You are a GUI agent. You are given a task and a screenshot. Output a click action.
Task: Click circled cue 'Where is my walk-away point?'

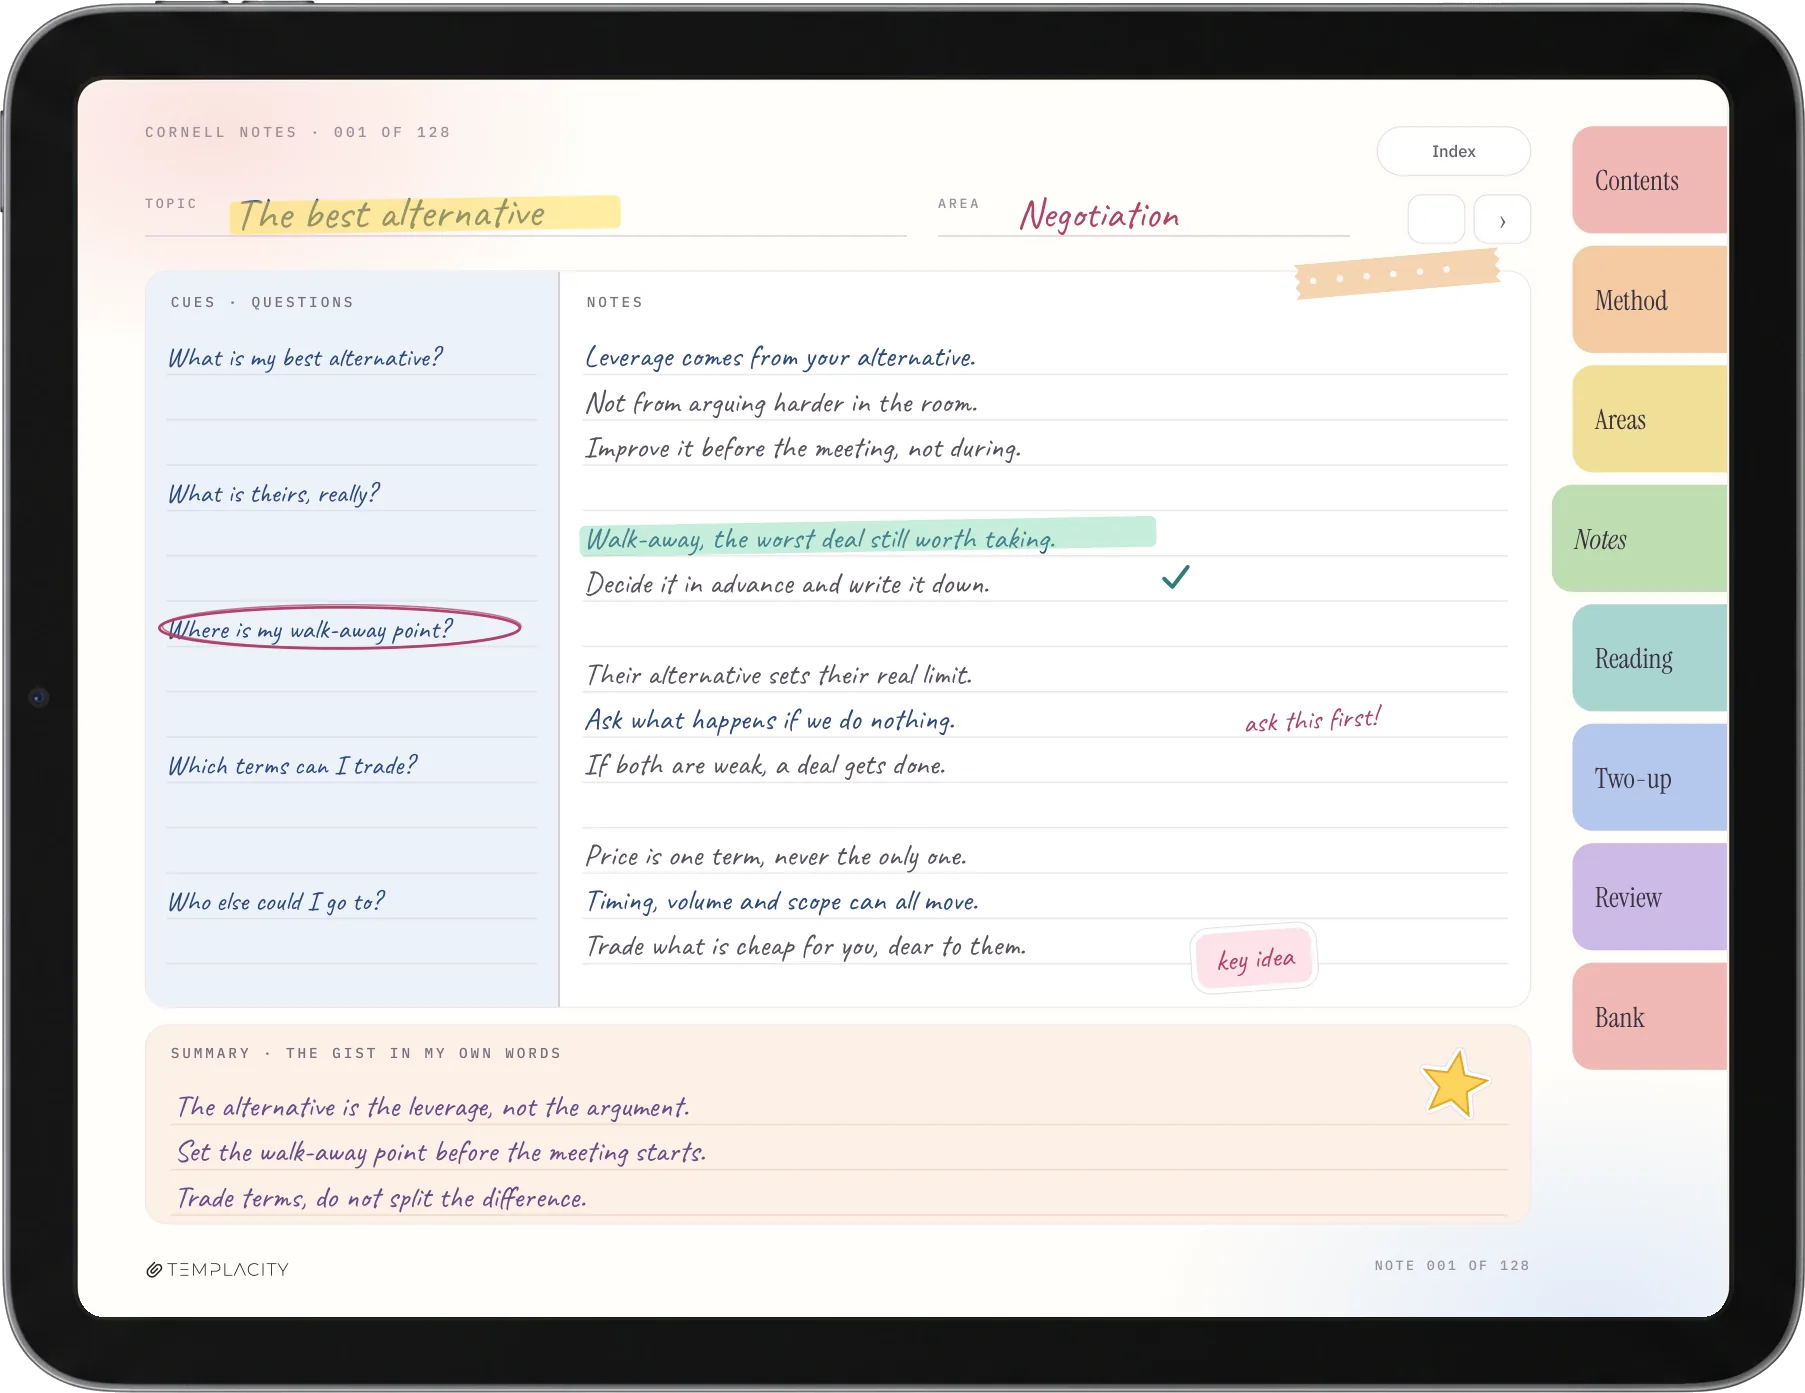pyautogui.click(x=339, y=628)
